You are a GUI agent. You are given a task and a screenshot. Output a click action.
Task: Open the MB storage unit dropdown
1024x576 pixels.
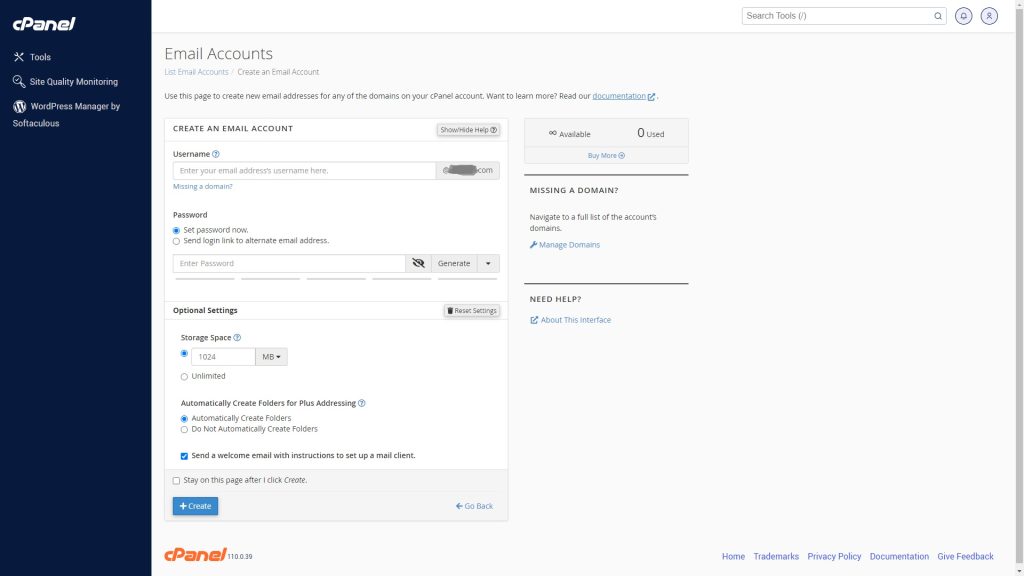271,357
